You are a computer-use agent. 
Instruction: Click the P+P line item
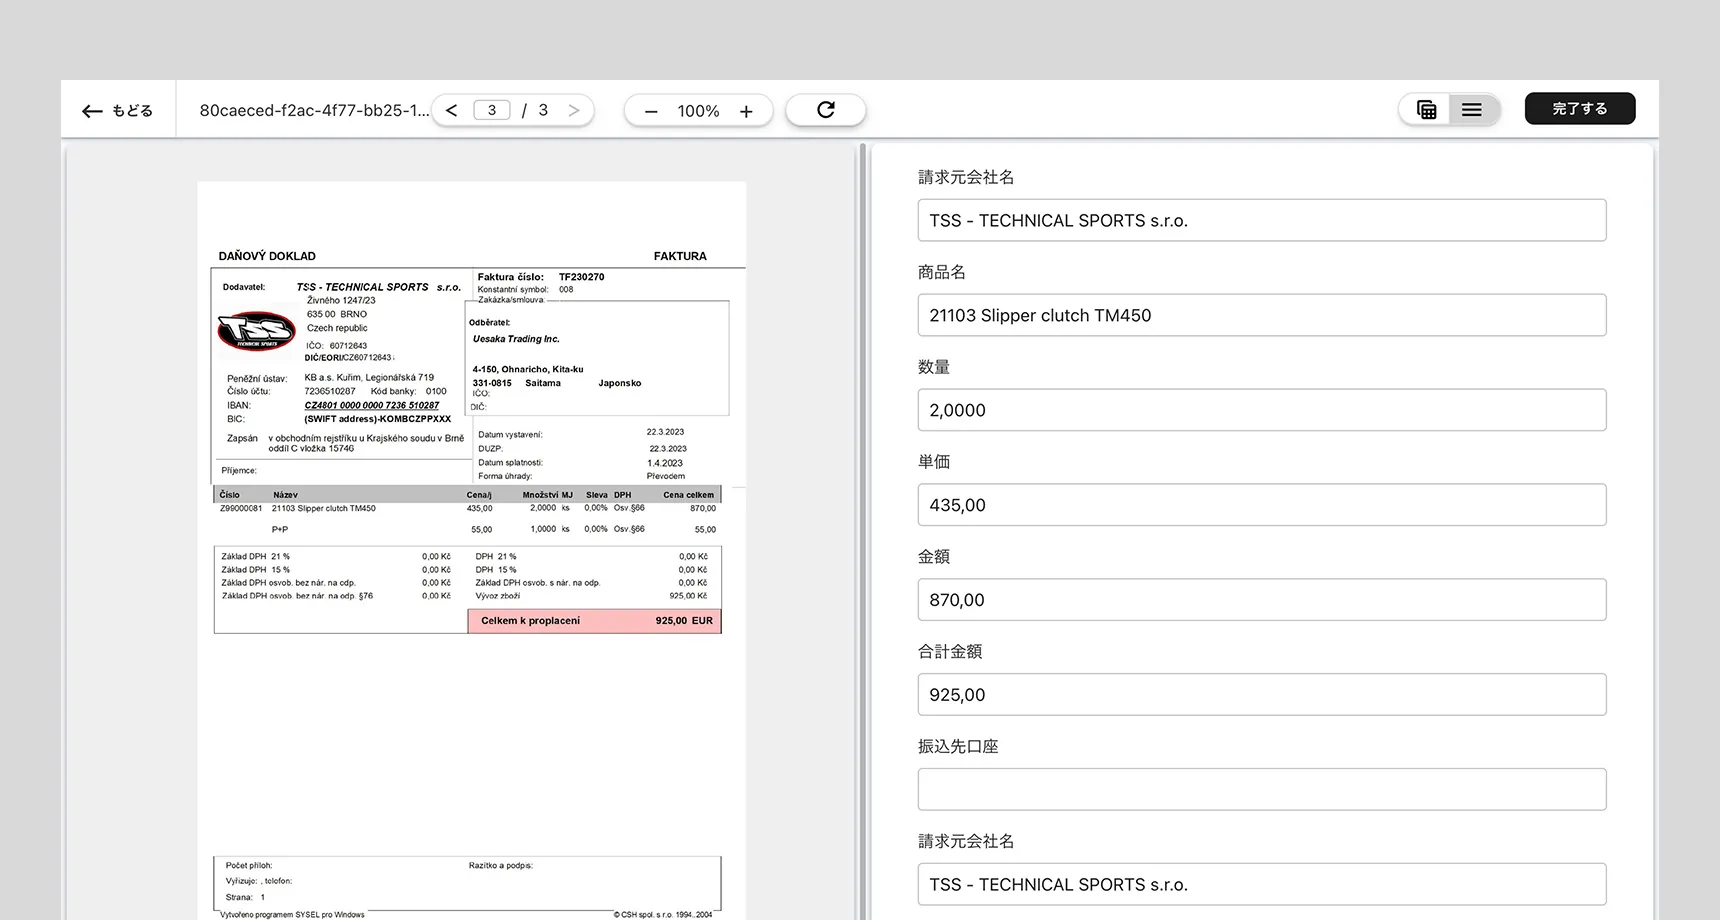pyautogui.click(x=280, y=530)
